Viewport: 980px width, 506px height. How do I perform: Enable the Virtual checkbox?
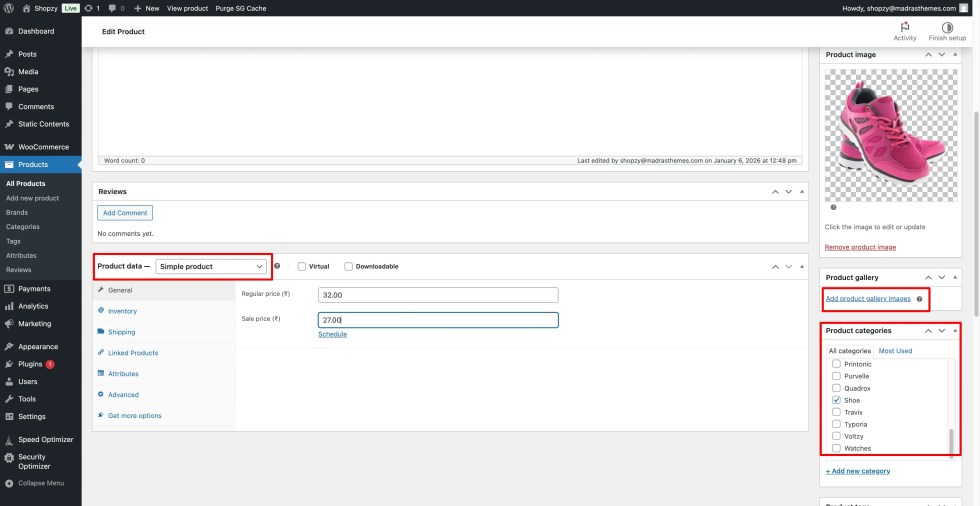[302, 267]
